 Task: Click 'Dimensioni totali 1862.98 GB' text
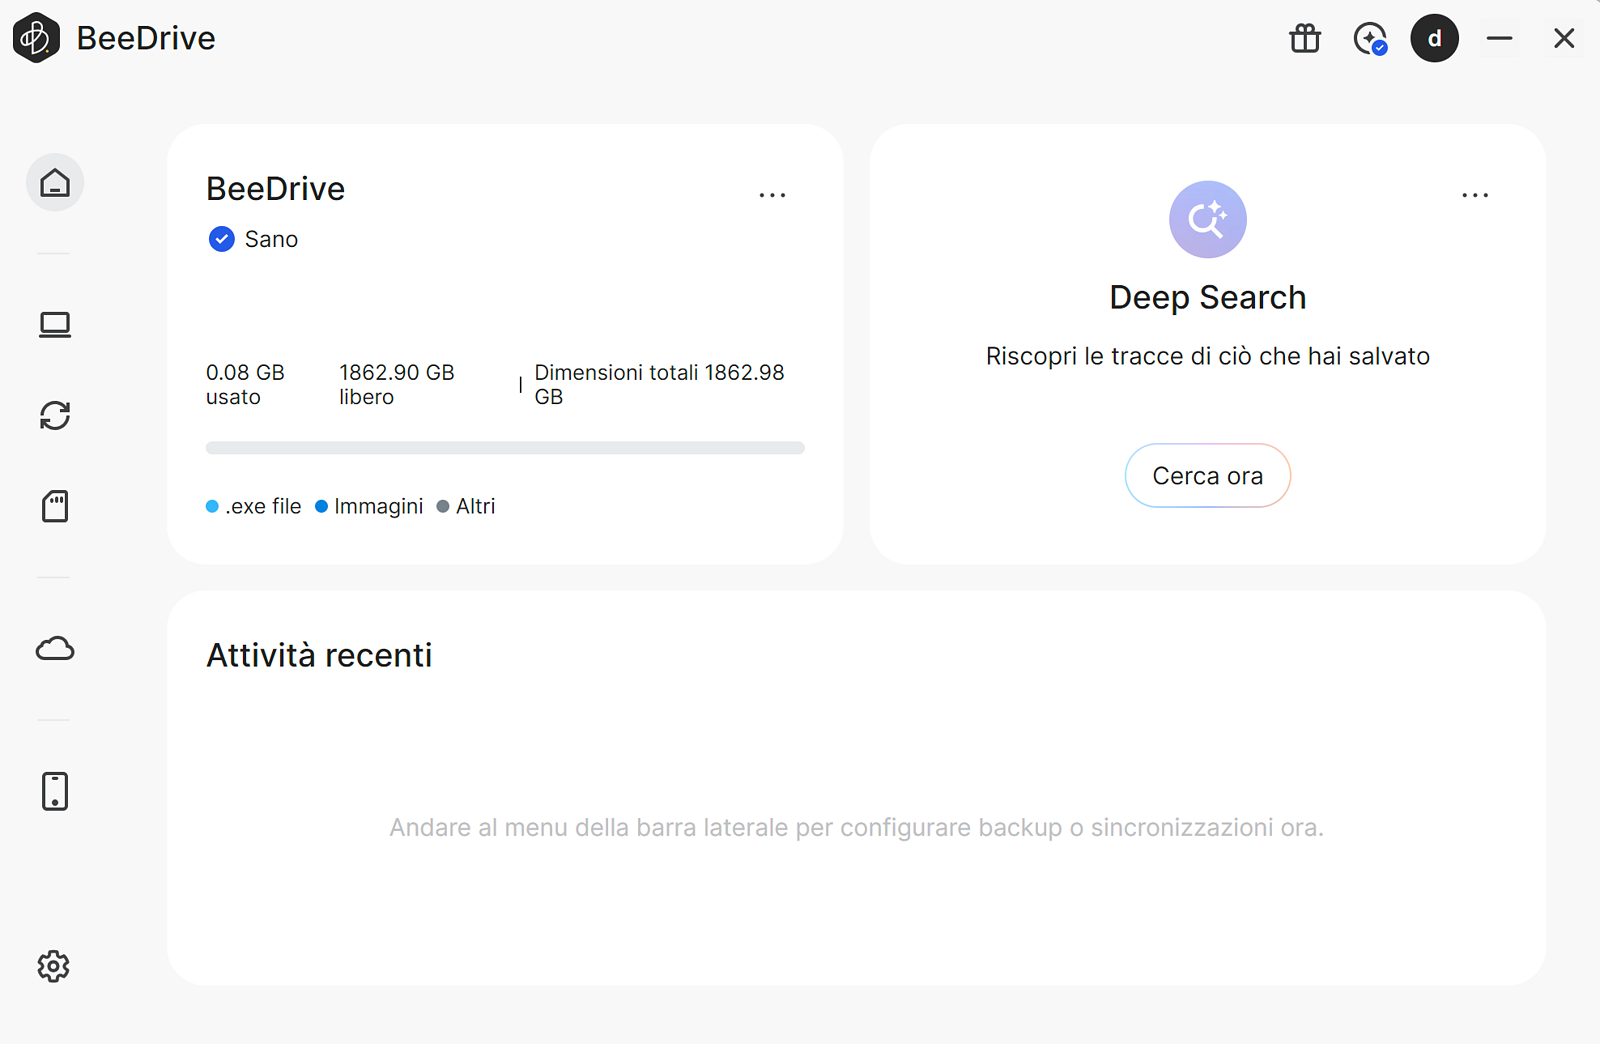pos(659,384)
